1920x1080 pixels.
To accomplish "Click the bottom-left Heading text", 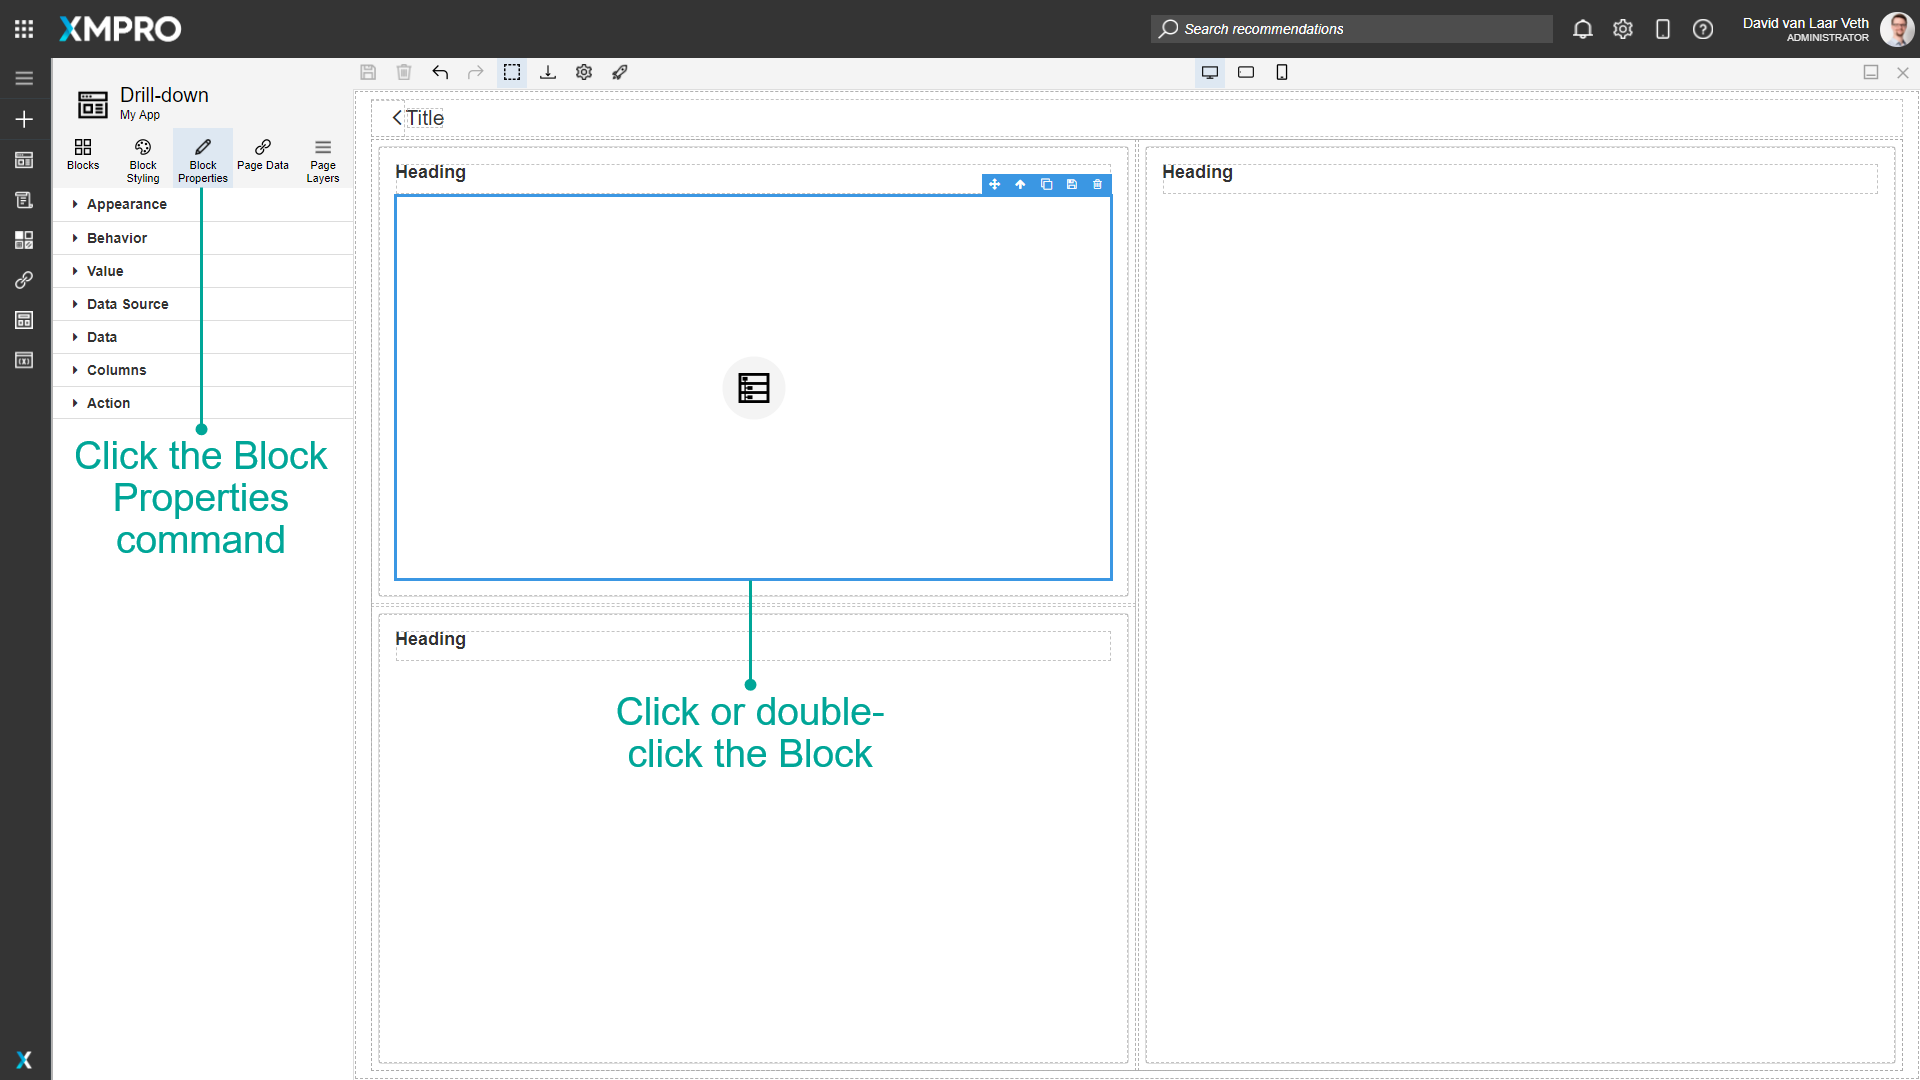I will 430,639.
